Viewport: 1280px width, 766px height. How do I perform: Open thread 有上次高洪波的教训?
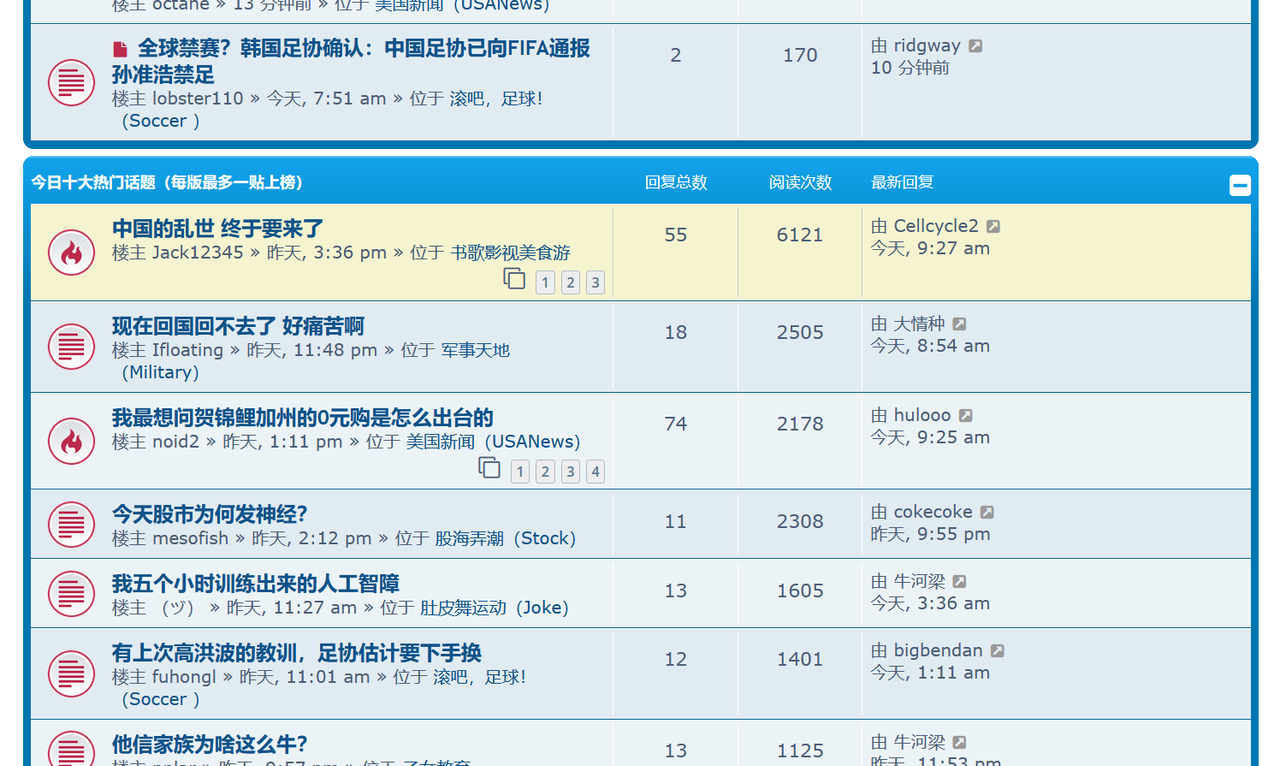tap(297, 653)
